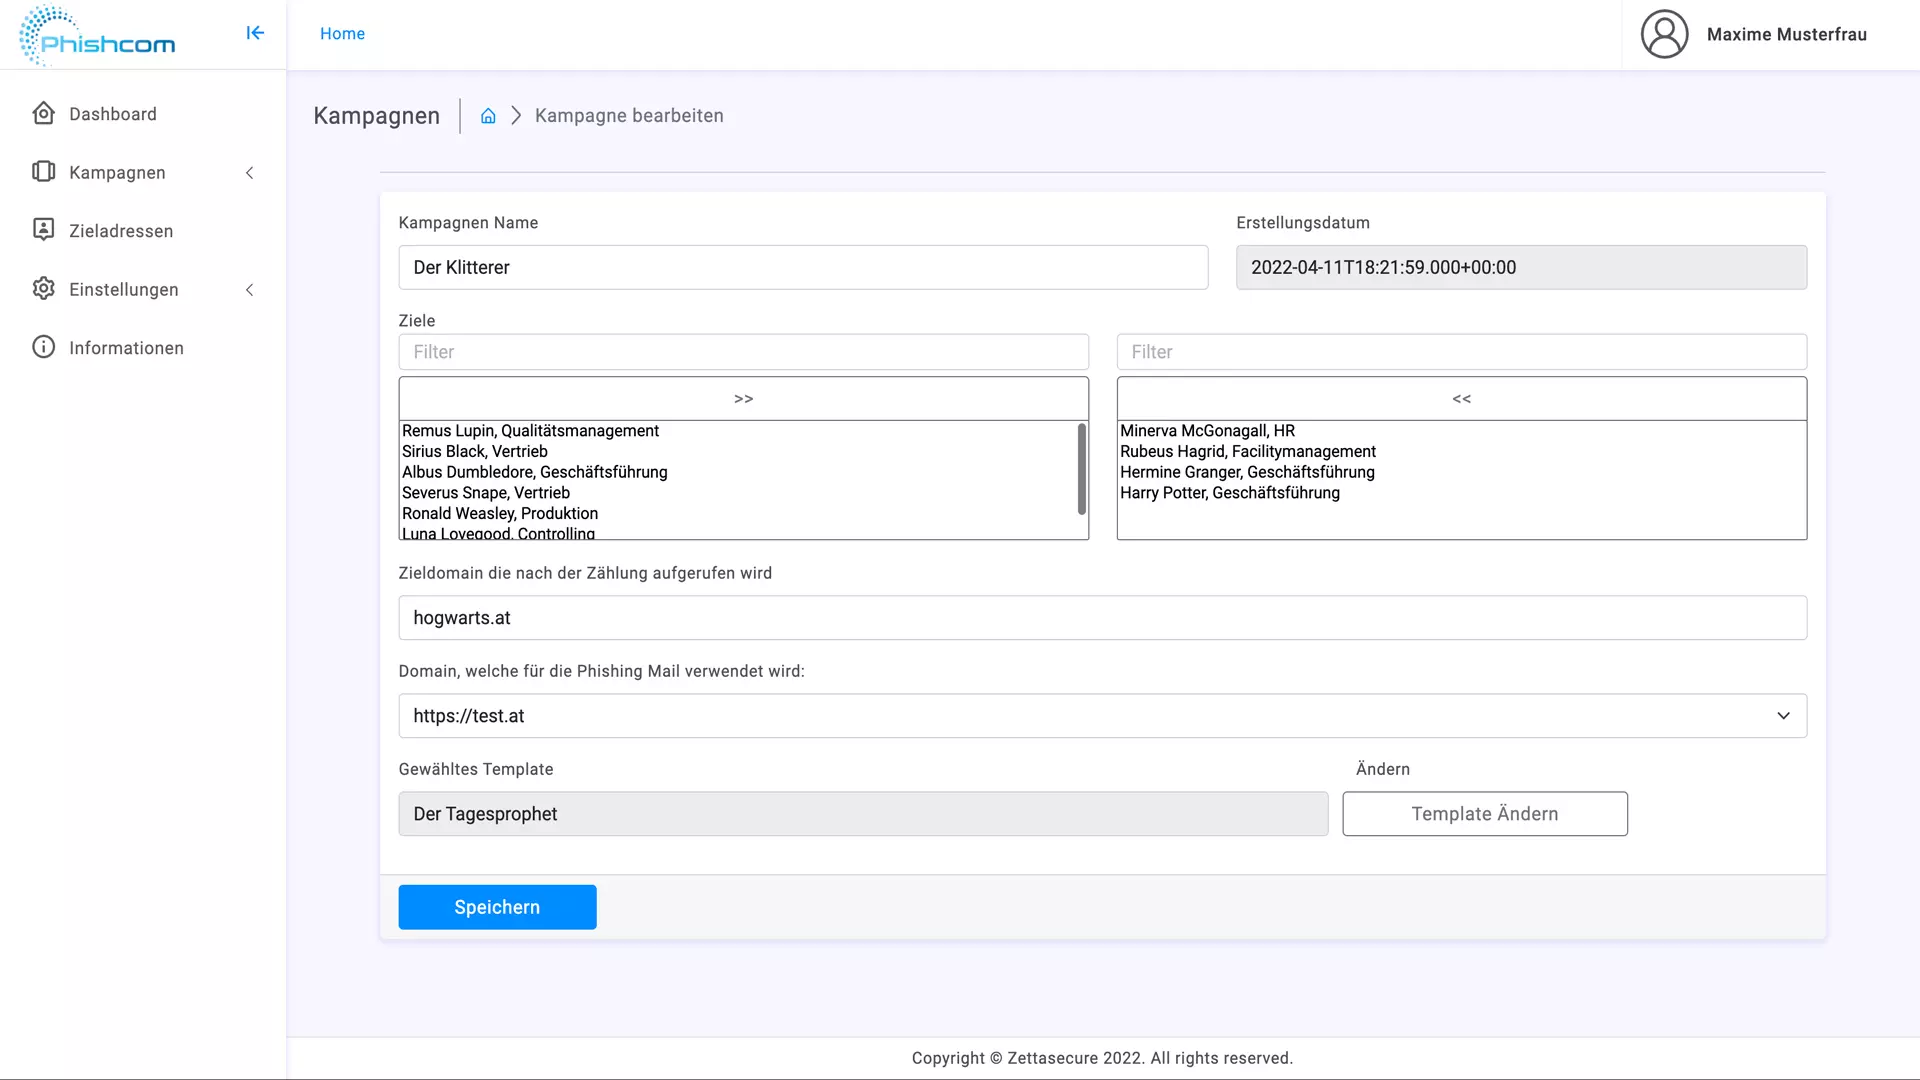Click the Einstellungen gear icon
1920x1080 pixels.
tap(43, 289)
